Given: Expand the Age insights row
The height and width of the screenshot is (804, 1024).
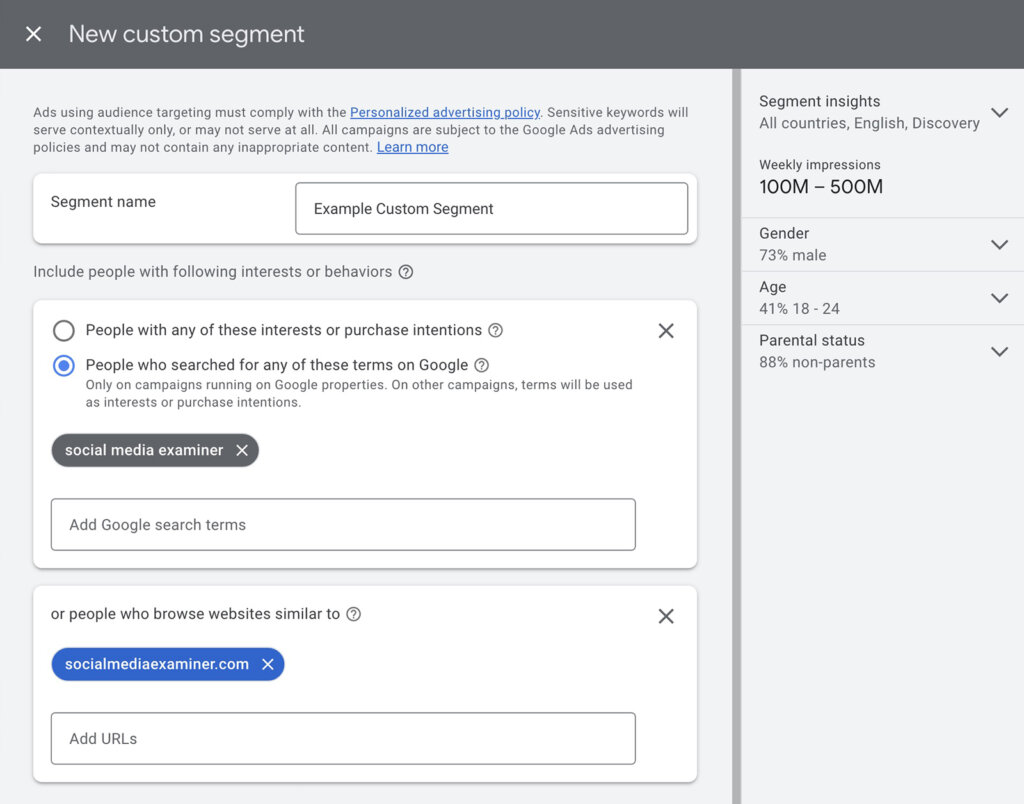Looking at the screenshot, I should coord(999,298).
